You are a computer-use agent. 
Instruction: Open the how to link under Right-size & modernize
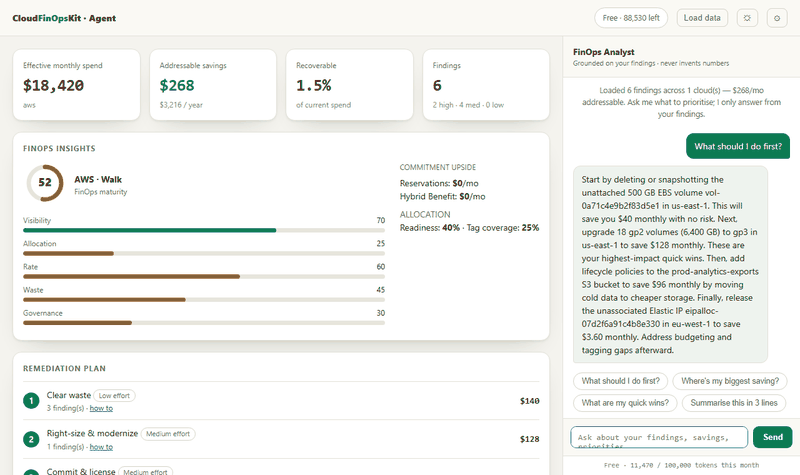101,447
